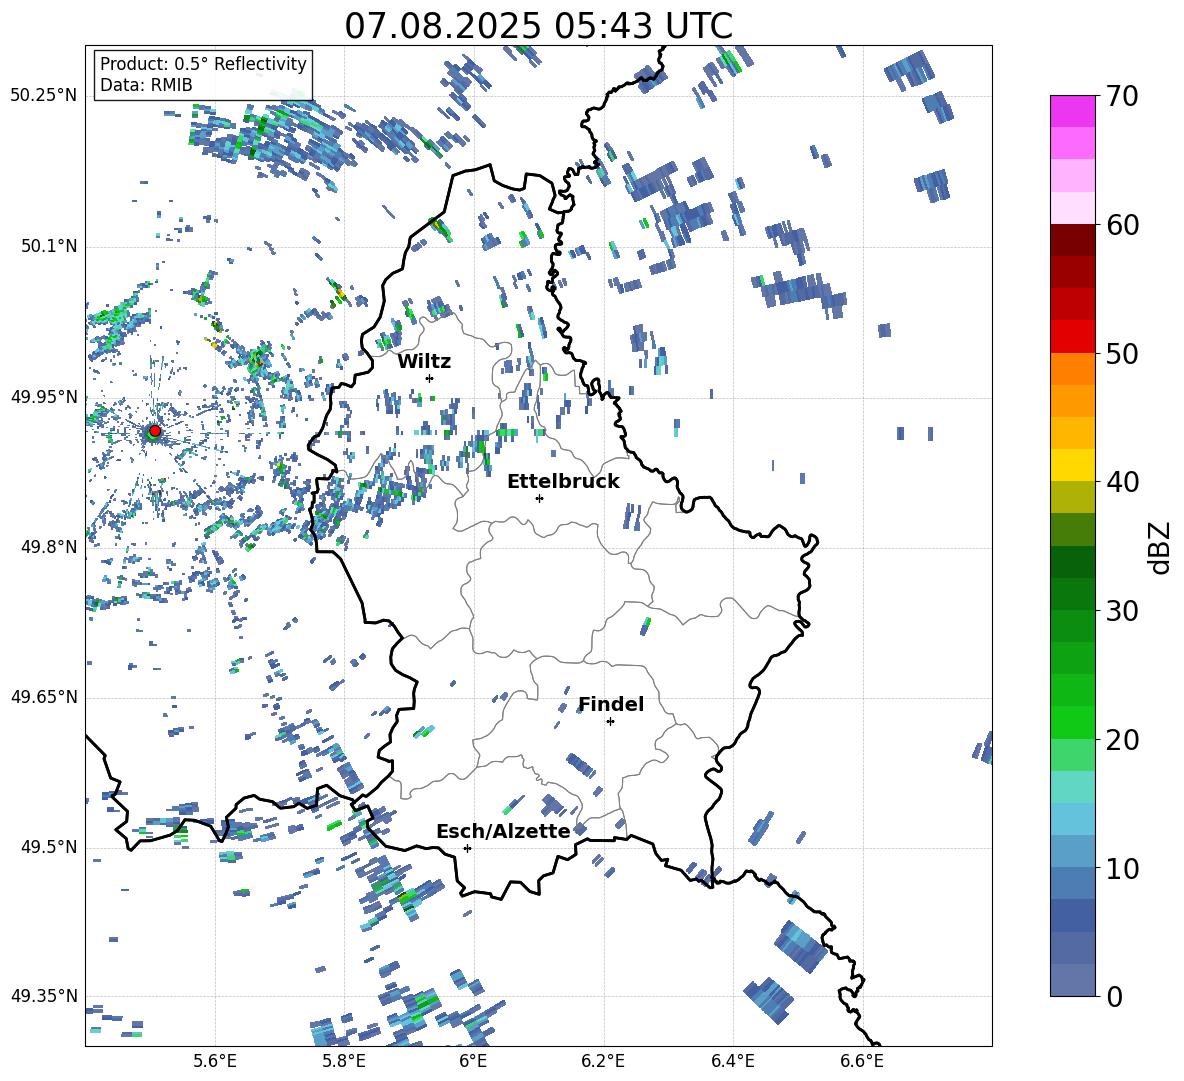Click the magenta top colorbar segment
The image size is (1184, 1081).
1073,111
